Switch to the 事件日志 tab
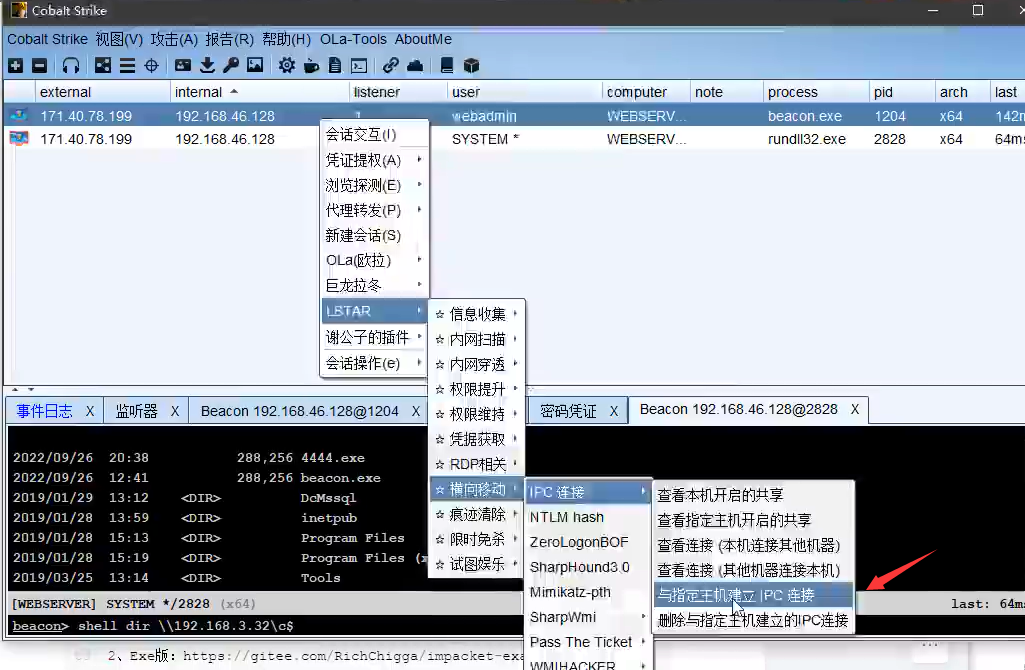This screenshot has height=670, width=1025. 44,411
